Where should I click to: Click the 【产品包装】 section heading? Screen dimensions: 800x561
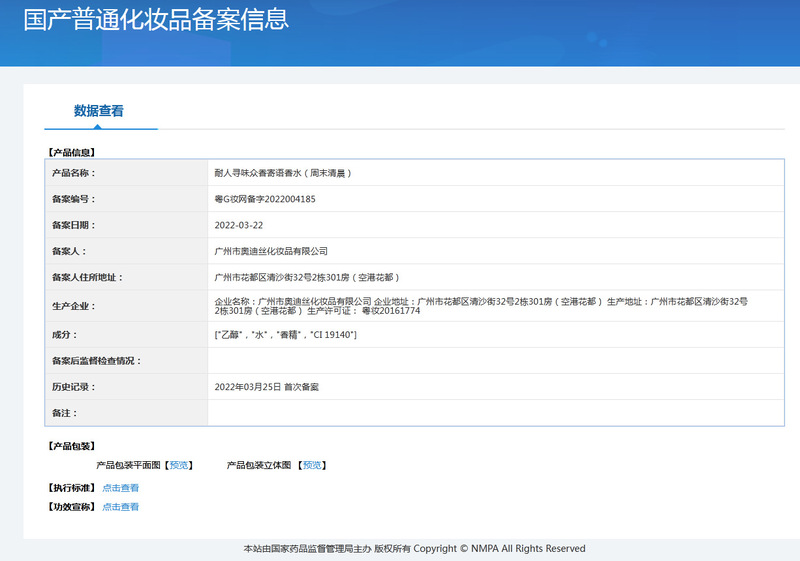[71, 446]
